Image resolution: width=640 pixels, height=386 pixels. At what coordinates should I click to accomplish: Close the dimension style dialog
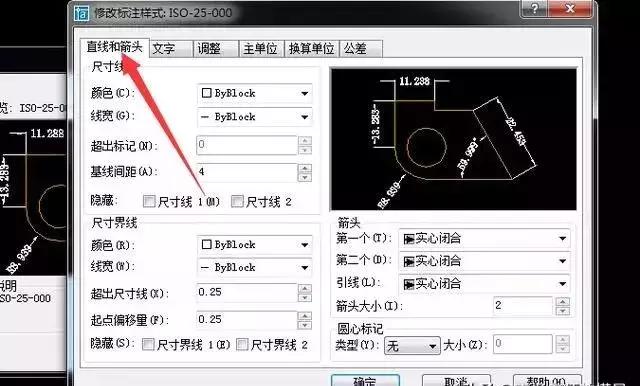coord(570,8)
